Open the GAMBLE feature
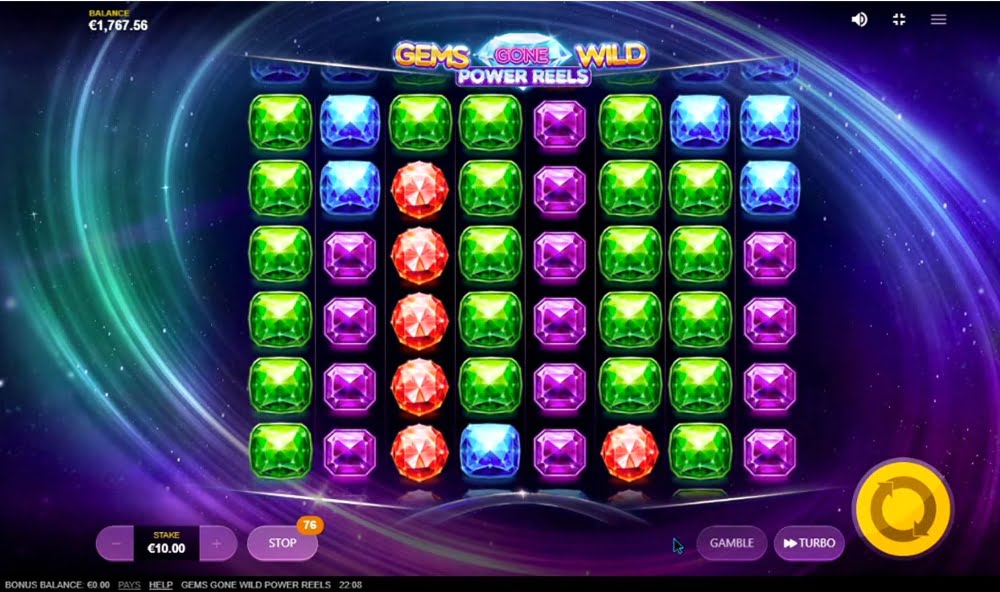Viewport: 1000px width, 592px height. (x=732, y=543)
